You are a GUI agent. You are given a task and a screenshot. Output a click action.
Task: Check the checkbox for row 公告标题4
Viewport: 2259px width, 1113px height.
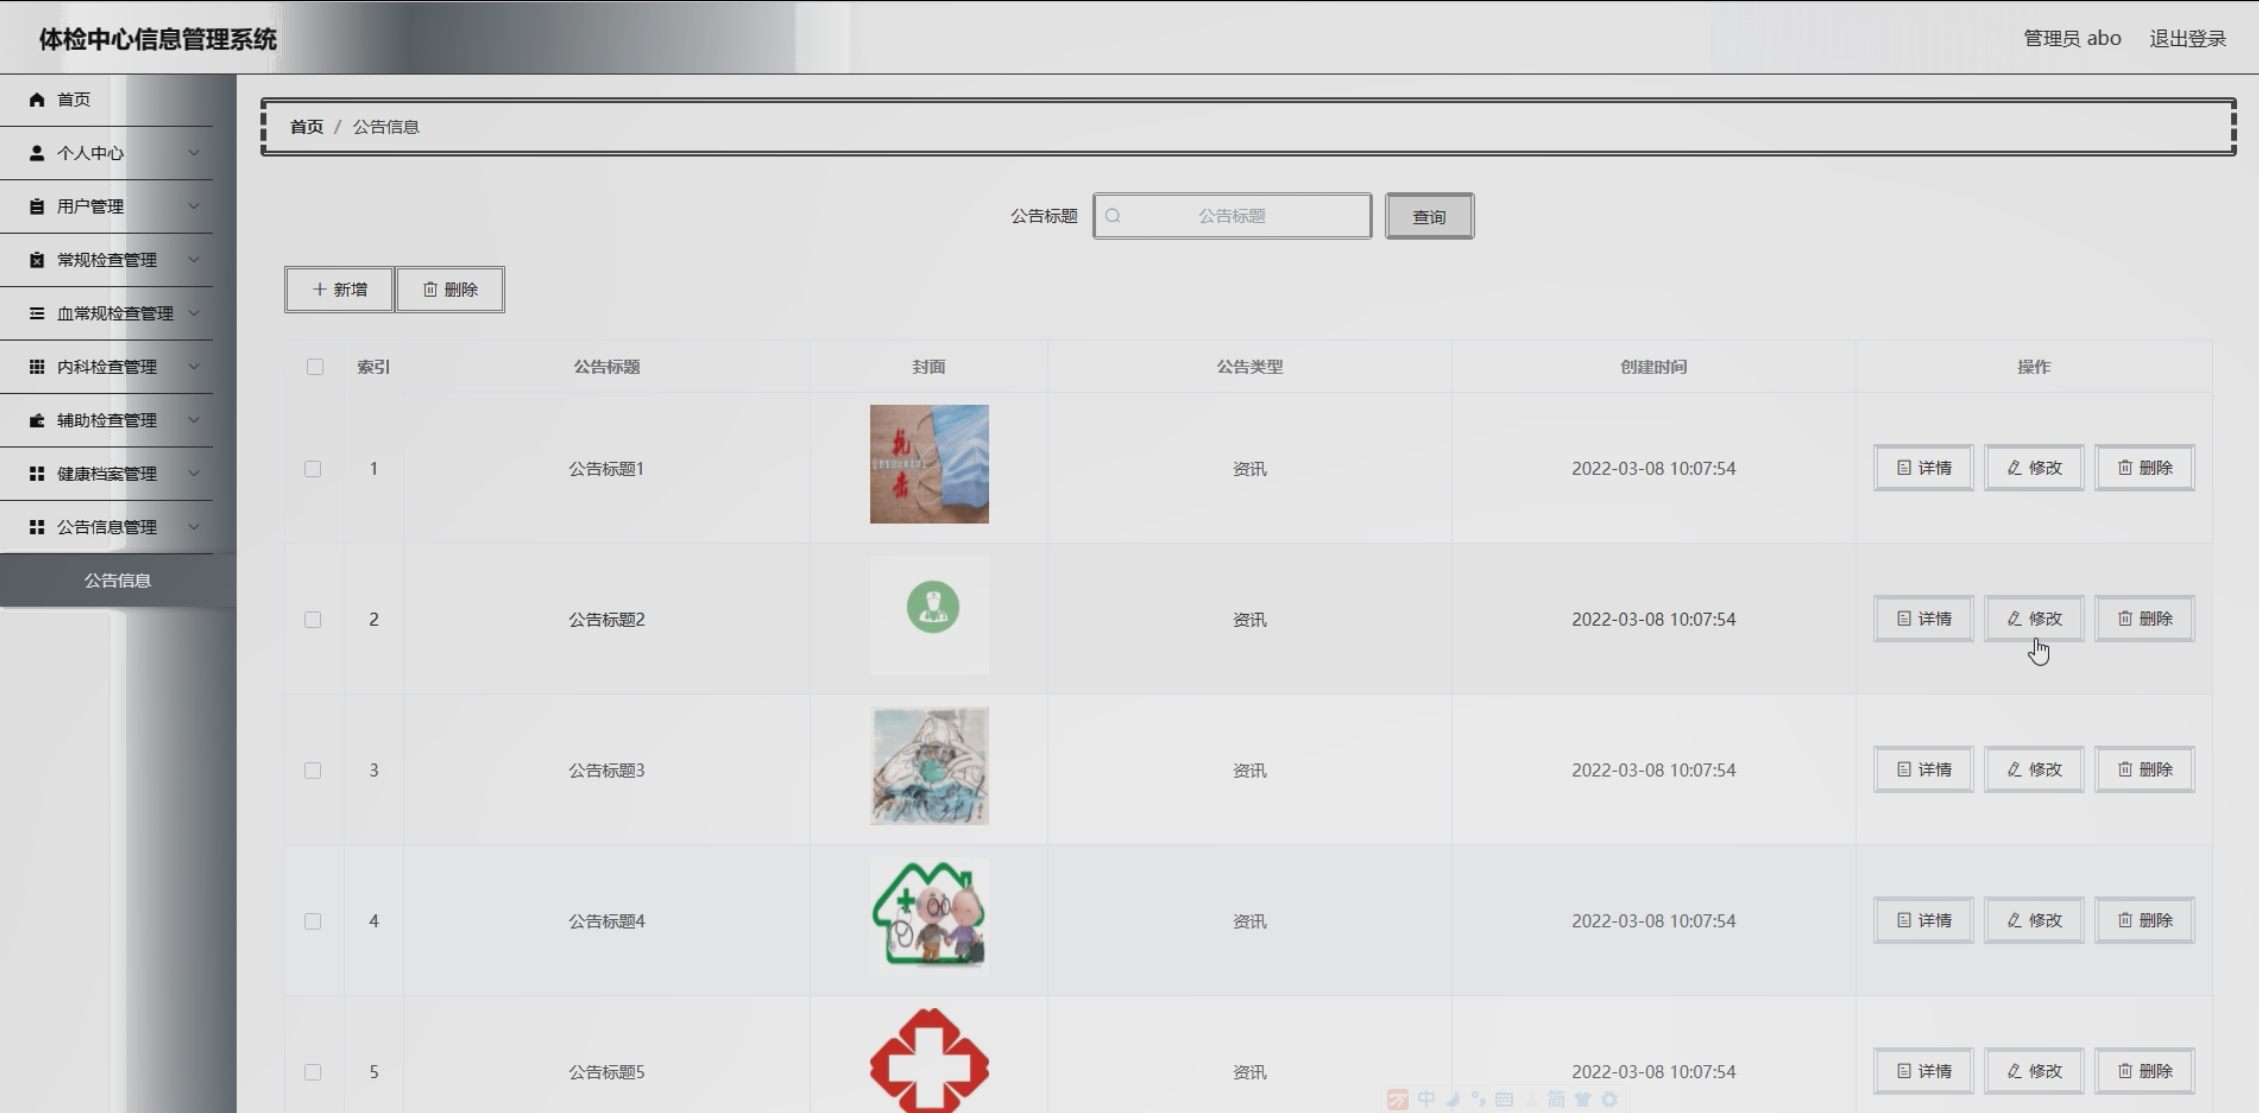(x=313, y=921)
